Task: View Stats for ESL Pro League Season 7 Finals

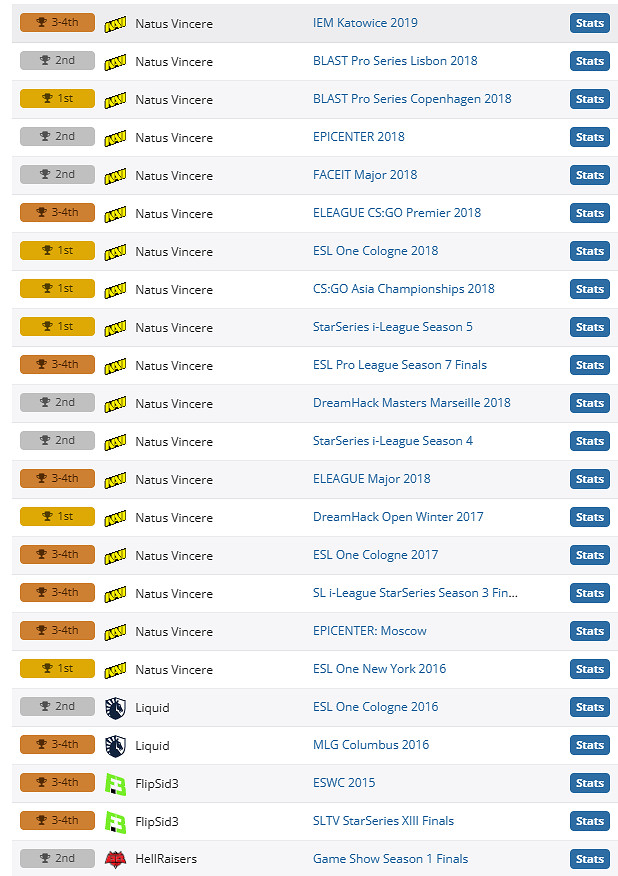Action: 589,365
